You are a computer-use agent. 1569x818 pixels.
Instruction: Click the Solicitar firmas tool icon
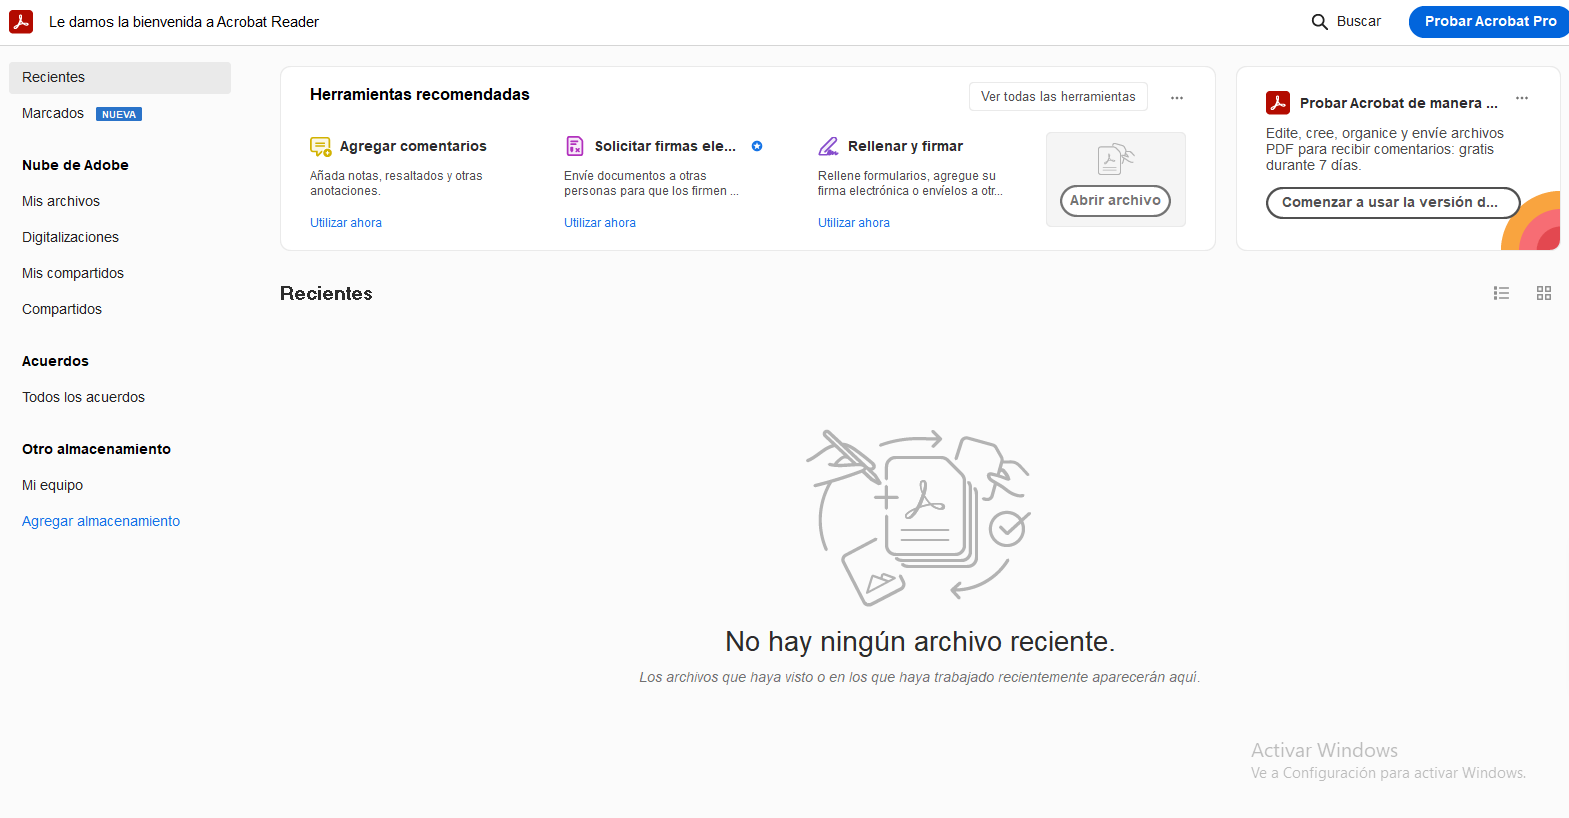[x=575, y=146]
